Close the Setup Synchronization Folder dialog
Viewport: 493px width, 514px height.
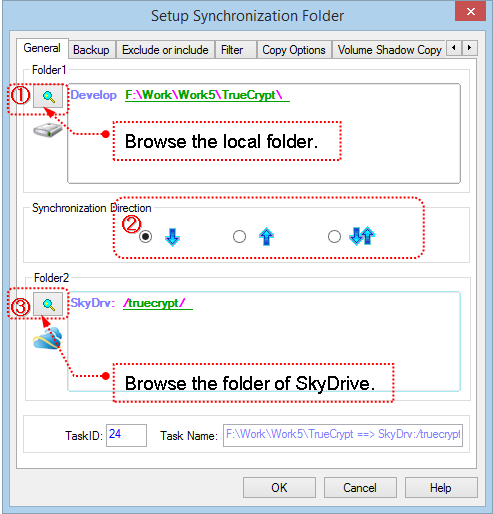click(470, 12)
